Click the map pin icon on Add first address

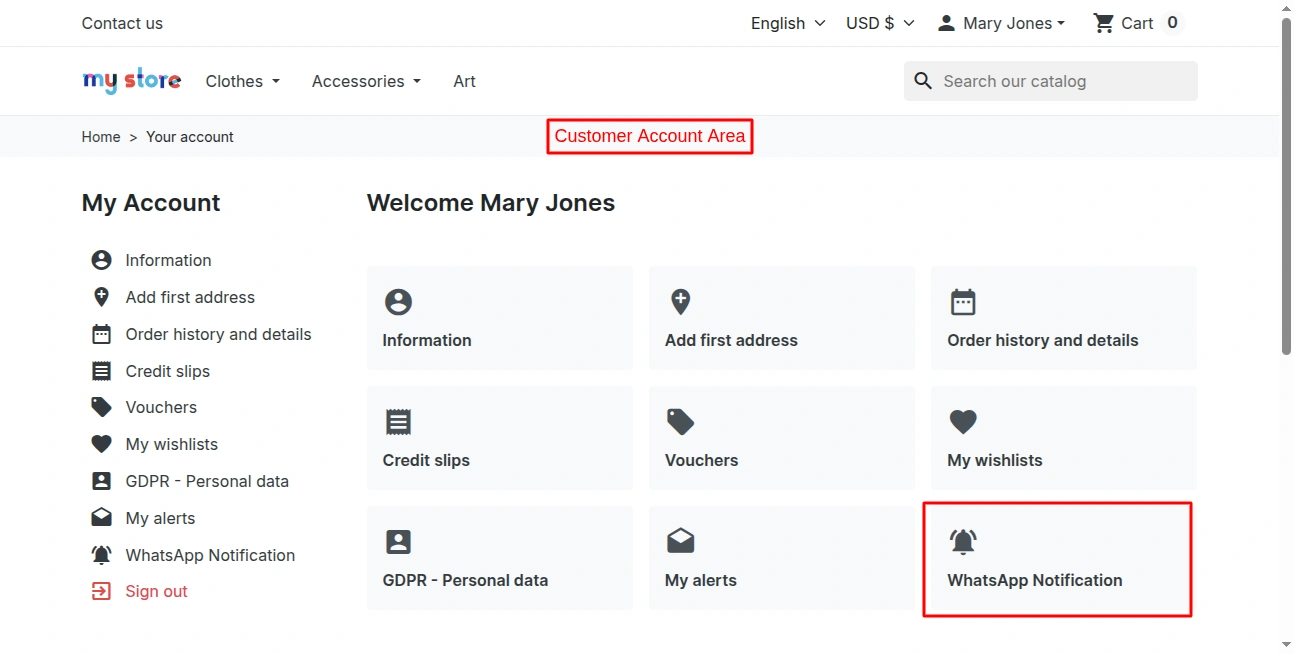point(680,302)
